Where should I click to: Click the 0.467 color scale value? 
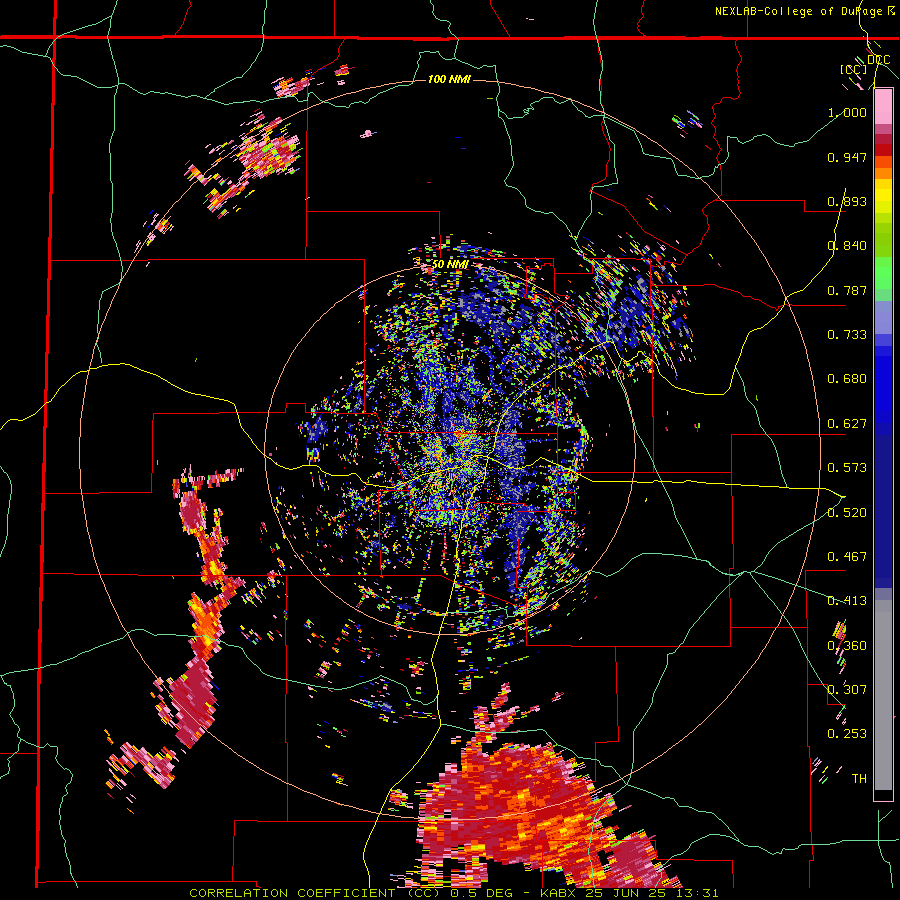[x=847, y=557]
